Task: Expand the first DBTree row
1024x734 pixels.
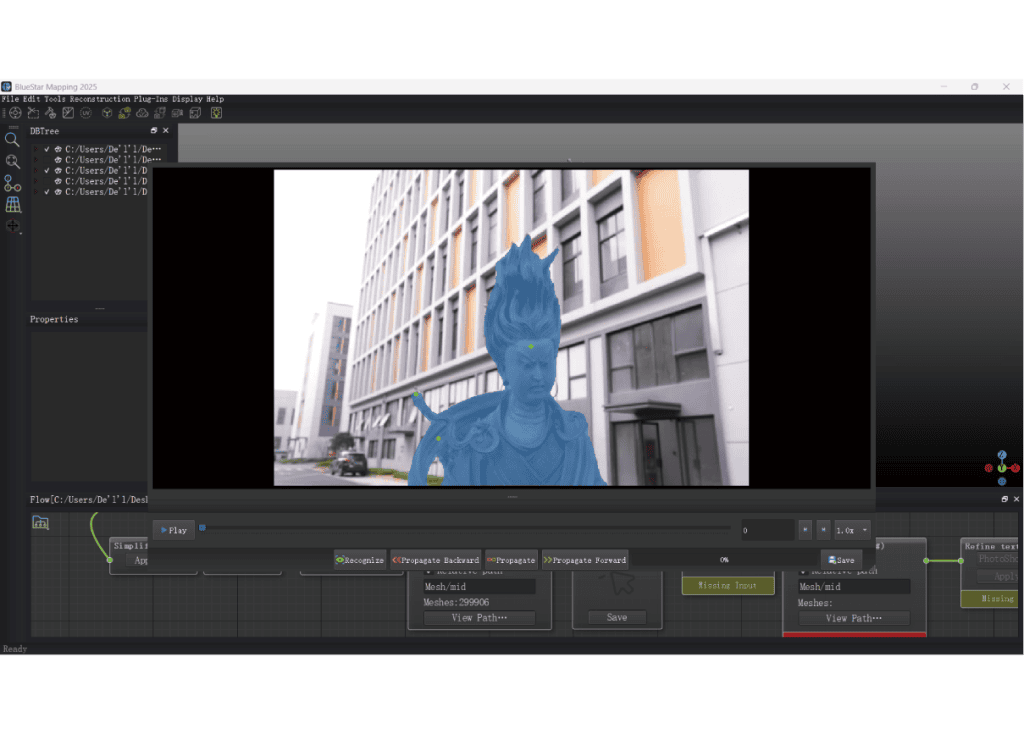Action: (x=35, y=149)
